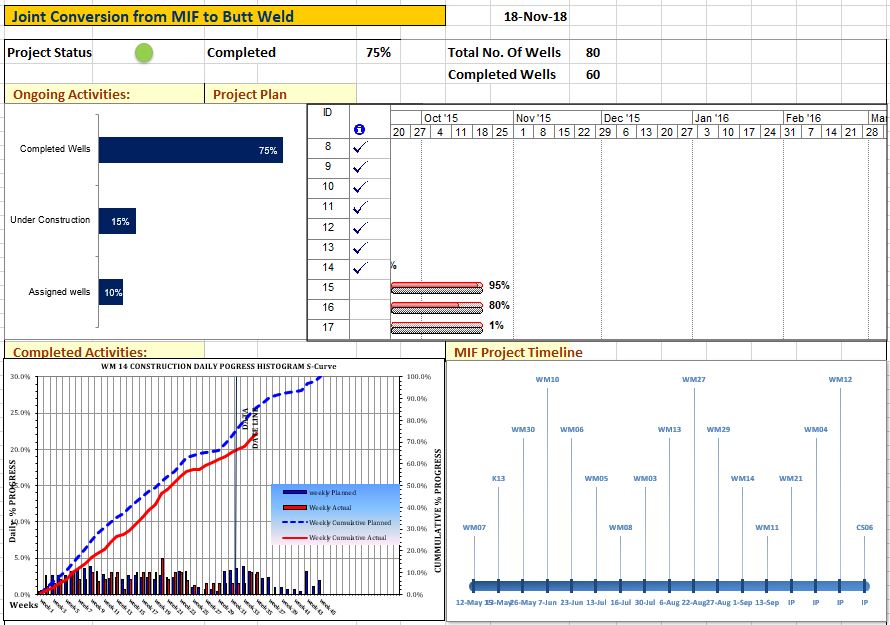Click the checkmark icon for ID 11
Image resolution: width=890 pixels, height=625 pixels.
(x=361, y=207)
